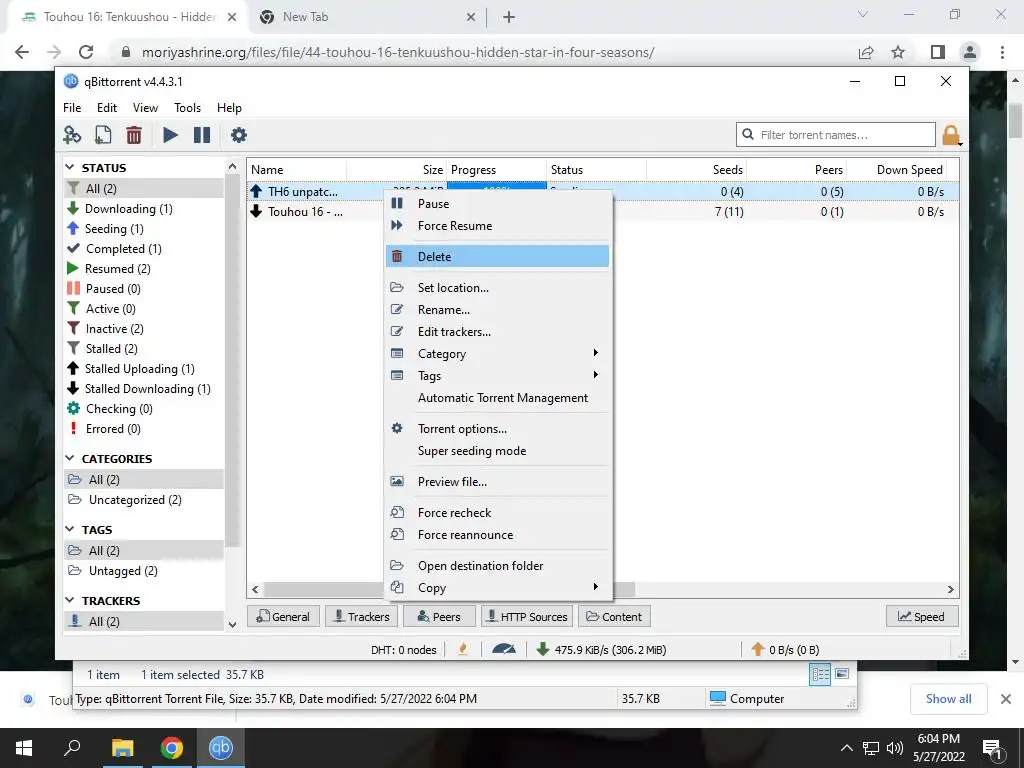Click the green download speed arrow in status bar
Image resolution: width=1024 pixels, height=768 pixels.
click(x=542, y=649)
